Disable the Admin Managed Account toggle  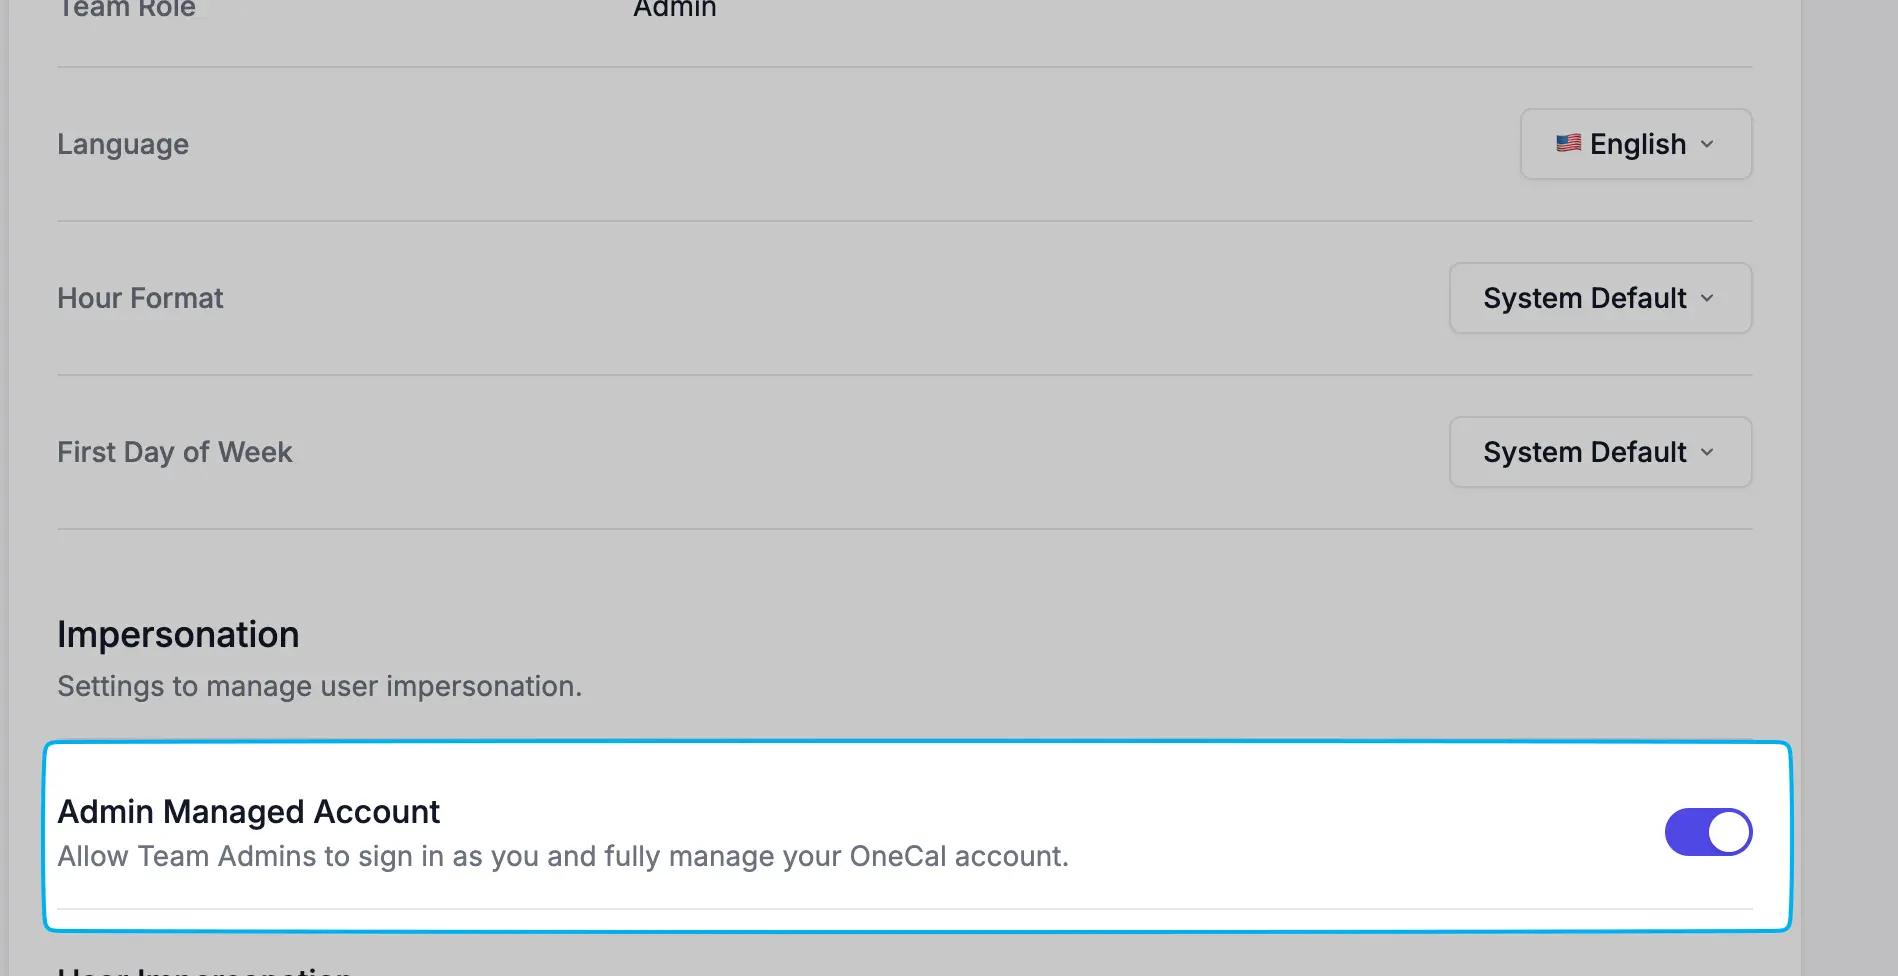coord(1708,832)
